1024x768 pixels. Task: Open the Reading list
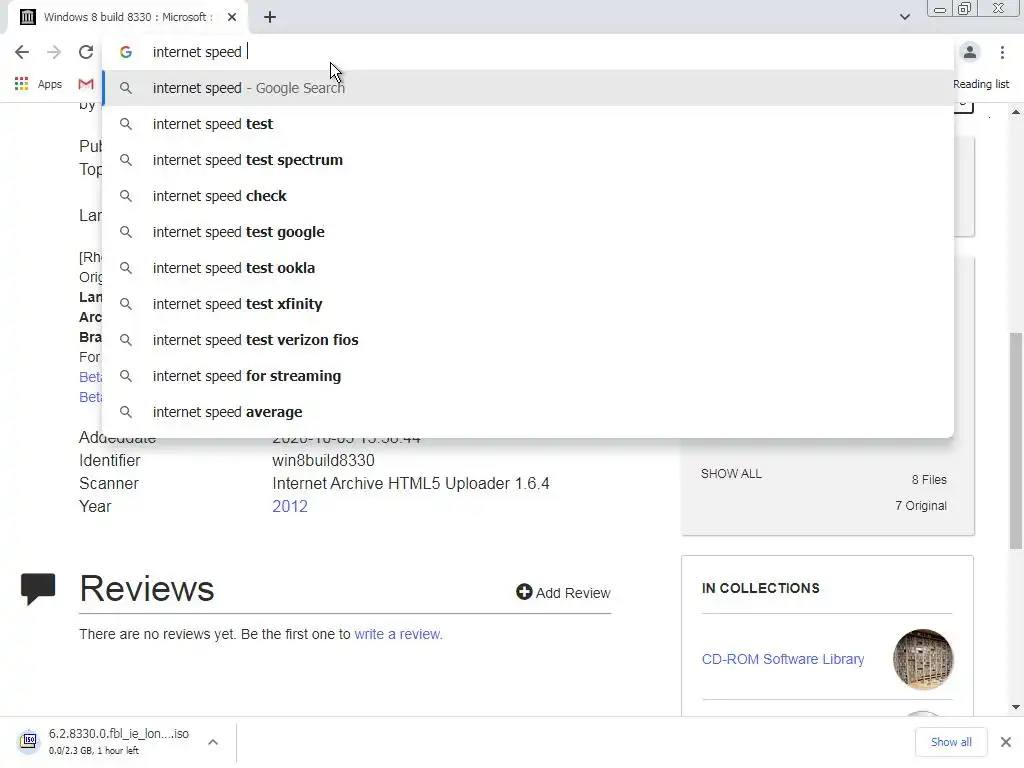pos(980,84)
